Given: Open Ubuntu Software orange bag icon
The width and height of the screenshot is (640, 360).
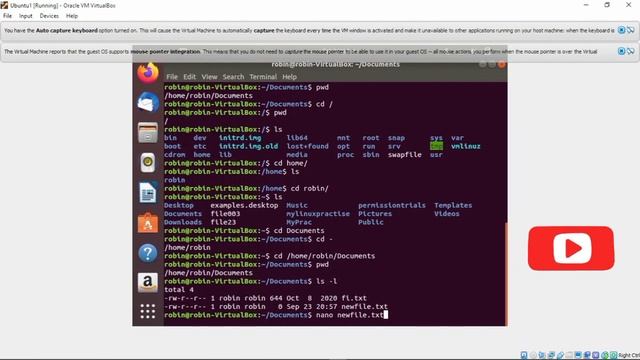Looking at the screenshot, I should point(148,222).
